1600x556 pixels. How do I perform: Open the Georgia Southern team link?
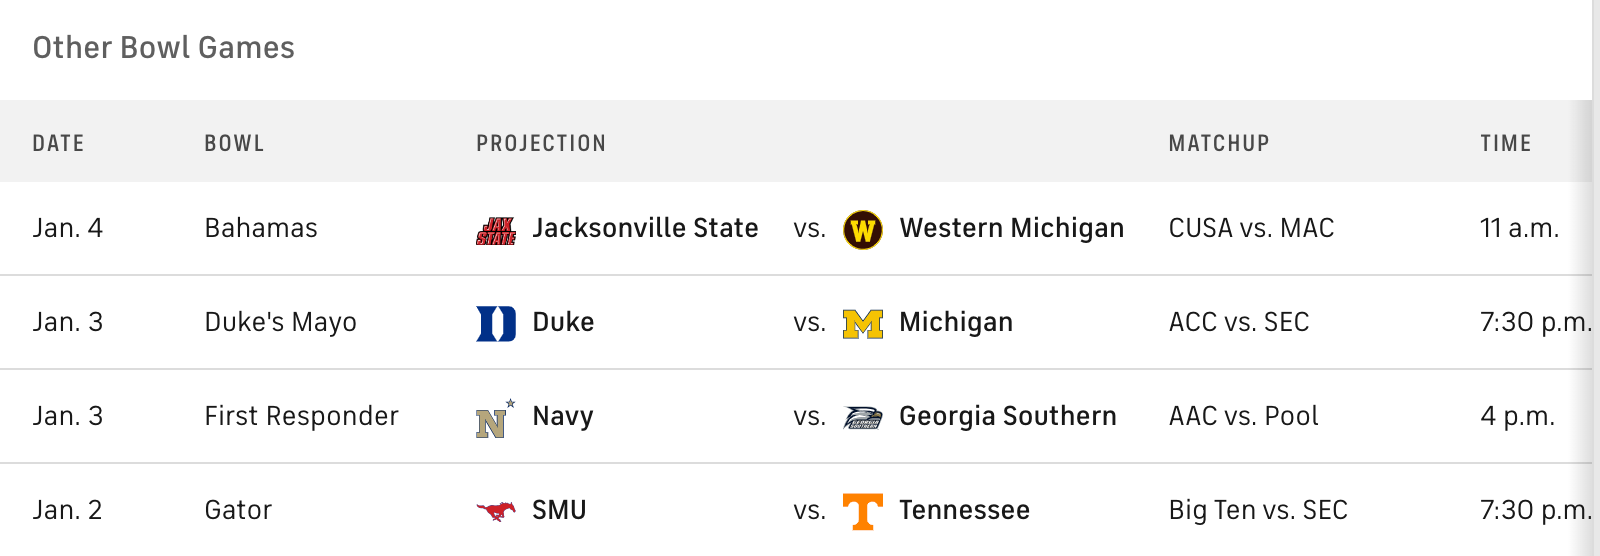(1007, 416)
